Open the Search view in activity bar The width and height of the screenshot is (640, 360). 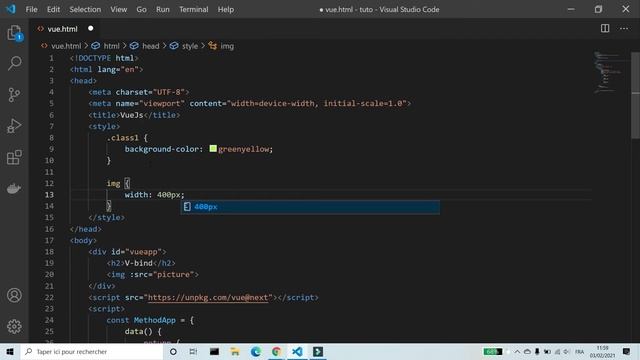point(14,63)
